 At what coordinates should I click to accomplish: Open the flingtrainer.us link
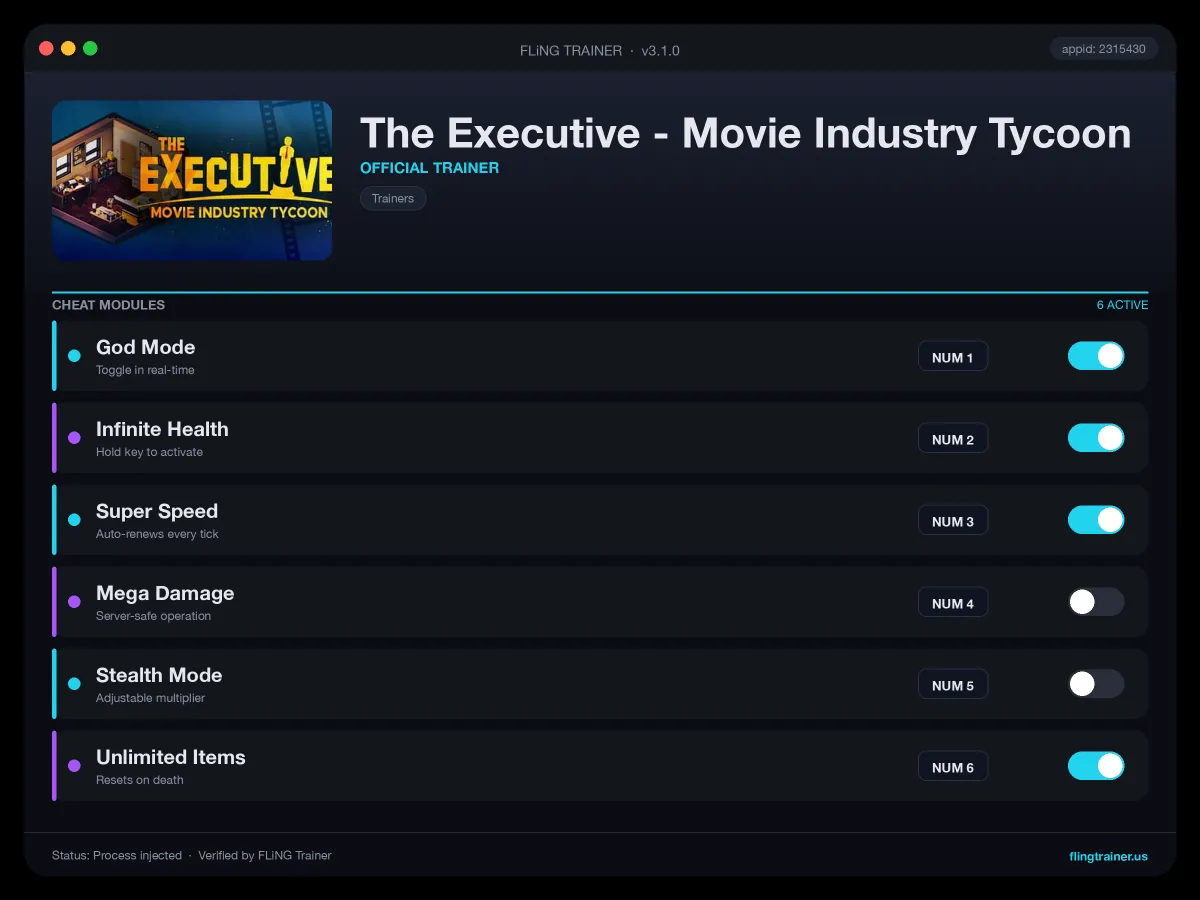[x=1108, y=856]
